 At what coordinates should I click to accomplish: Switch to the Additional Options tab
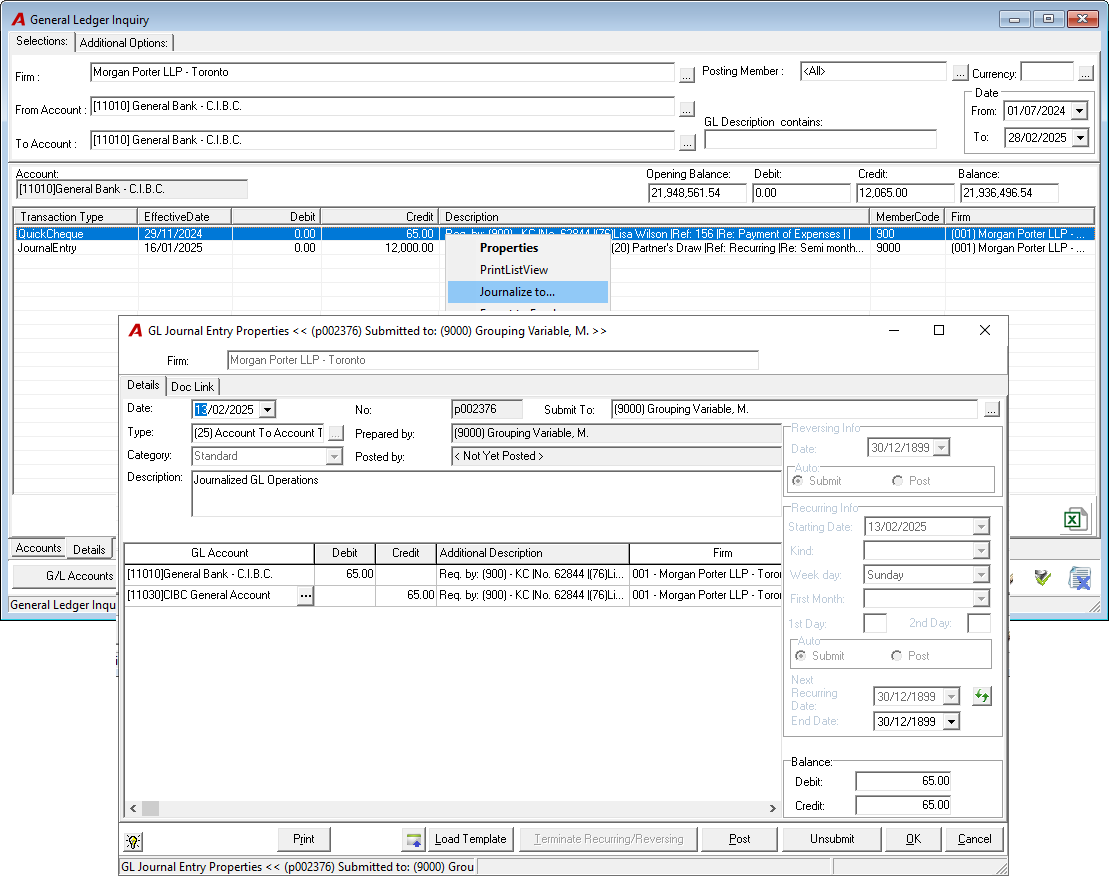click(124, 43)
